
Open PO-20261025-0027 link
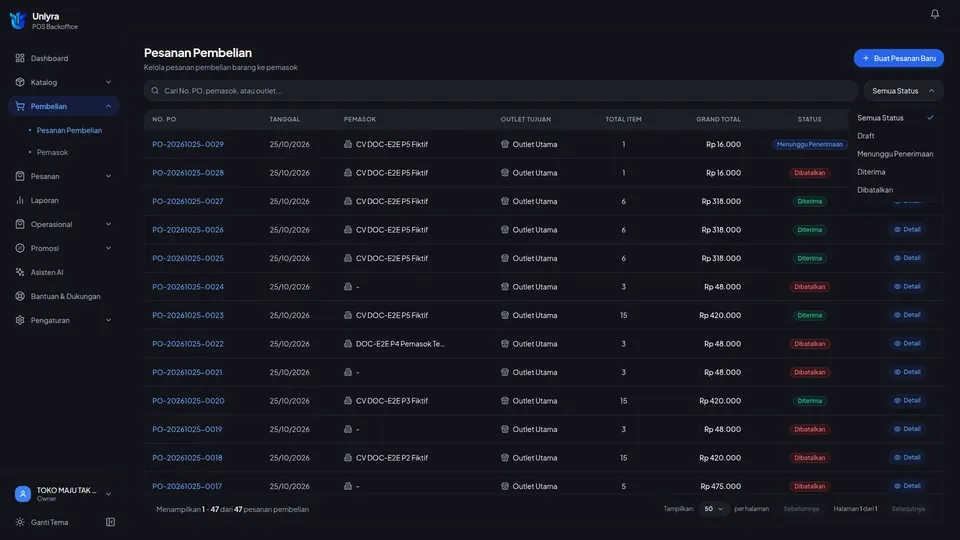pyautogui.click(x=188, y=201)
